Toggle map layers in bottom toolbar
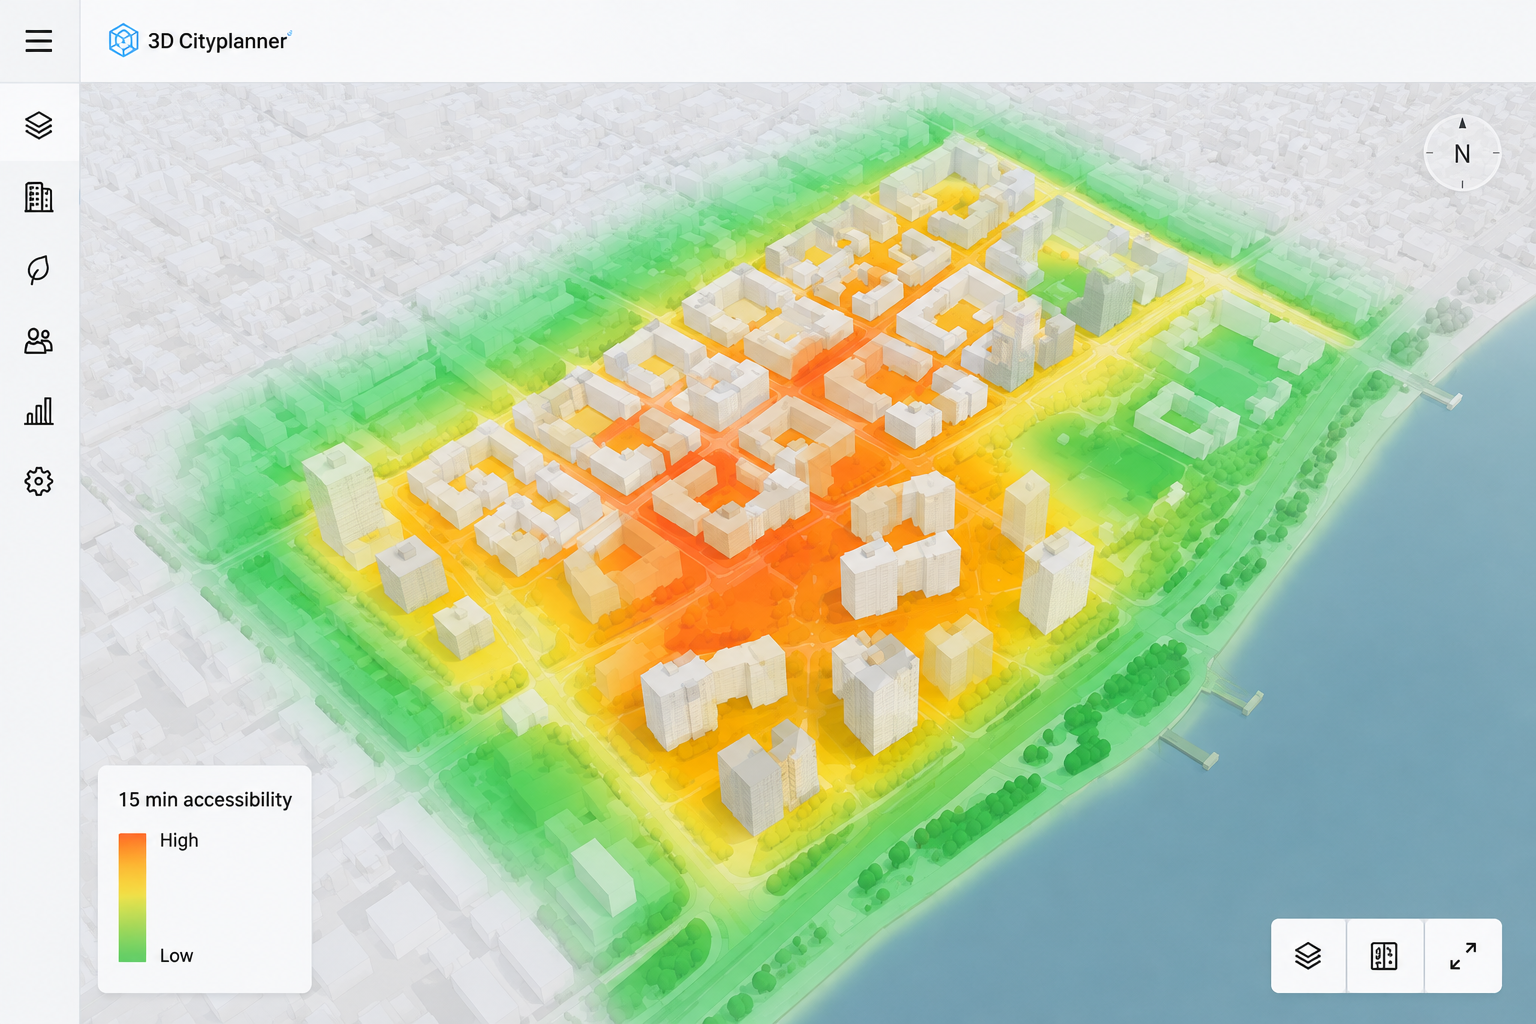Viewport: 1536px width, 1024px height. [x=1308, y=956]
